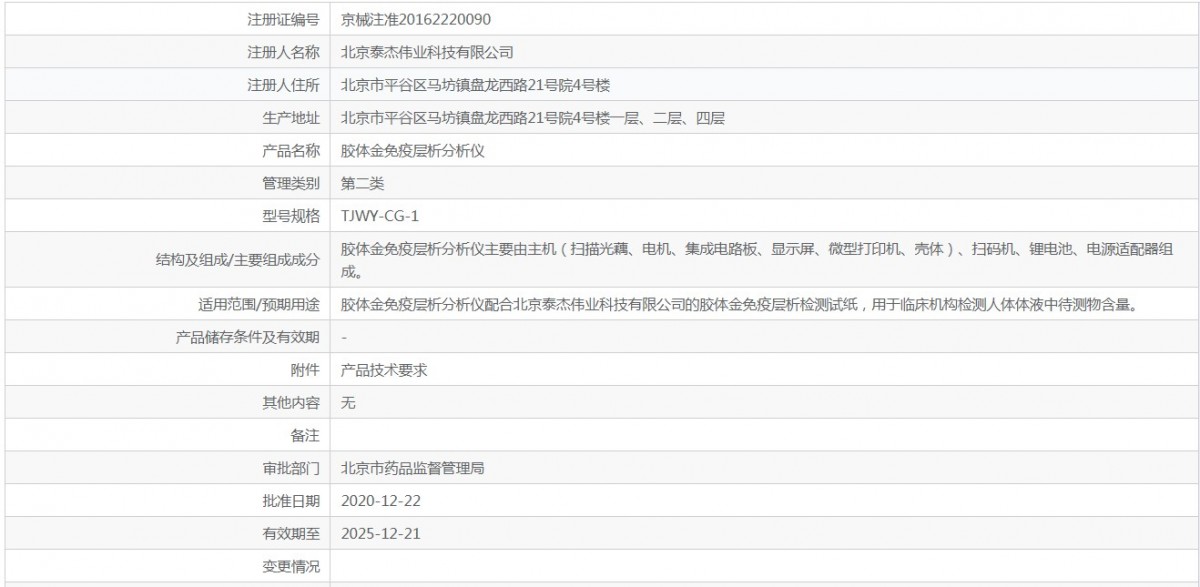Viewport: 1200px width, 587px height.
Task: Click the 批准日期 label
Action: tap(290, 500)
